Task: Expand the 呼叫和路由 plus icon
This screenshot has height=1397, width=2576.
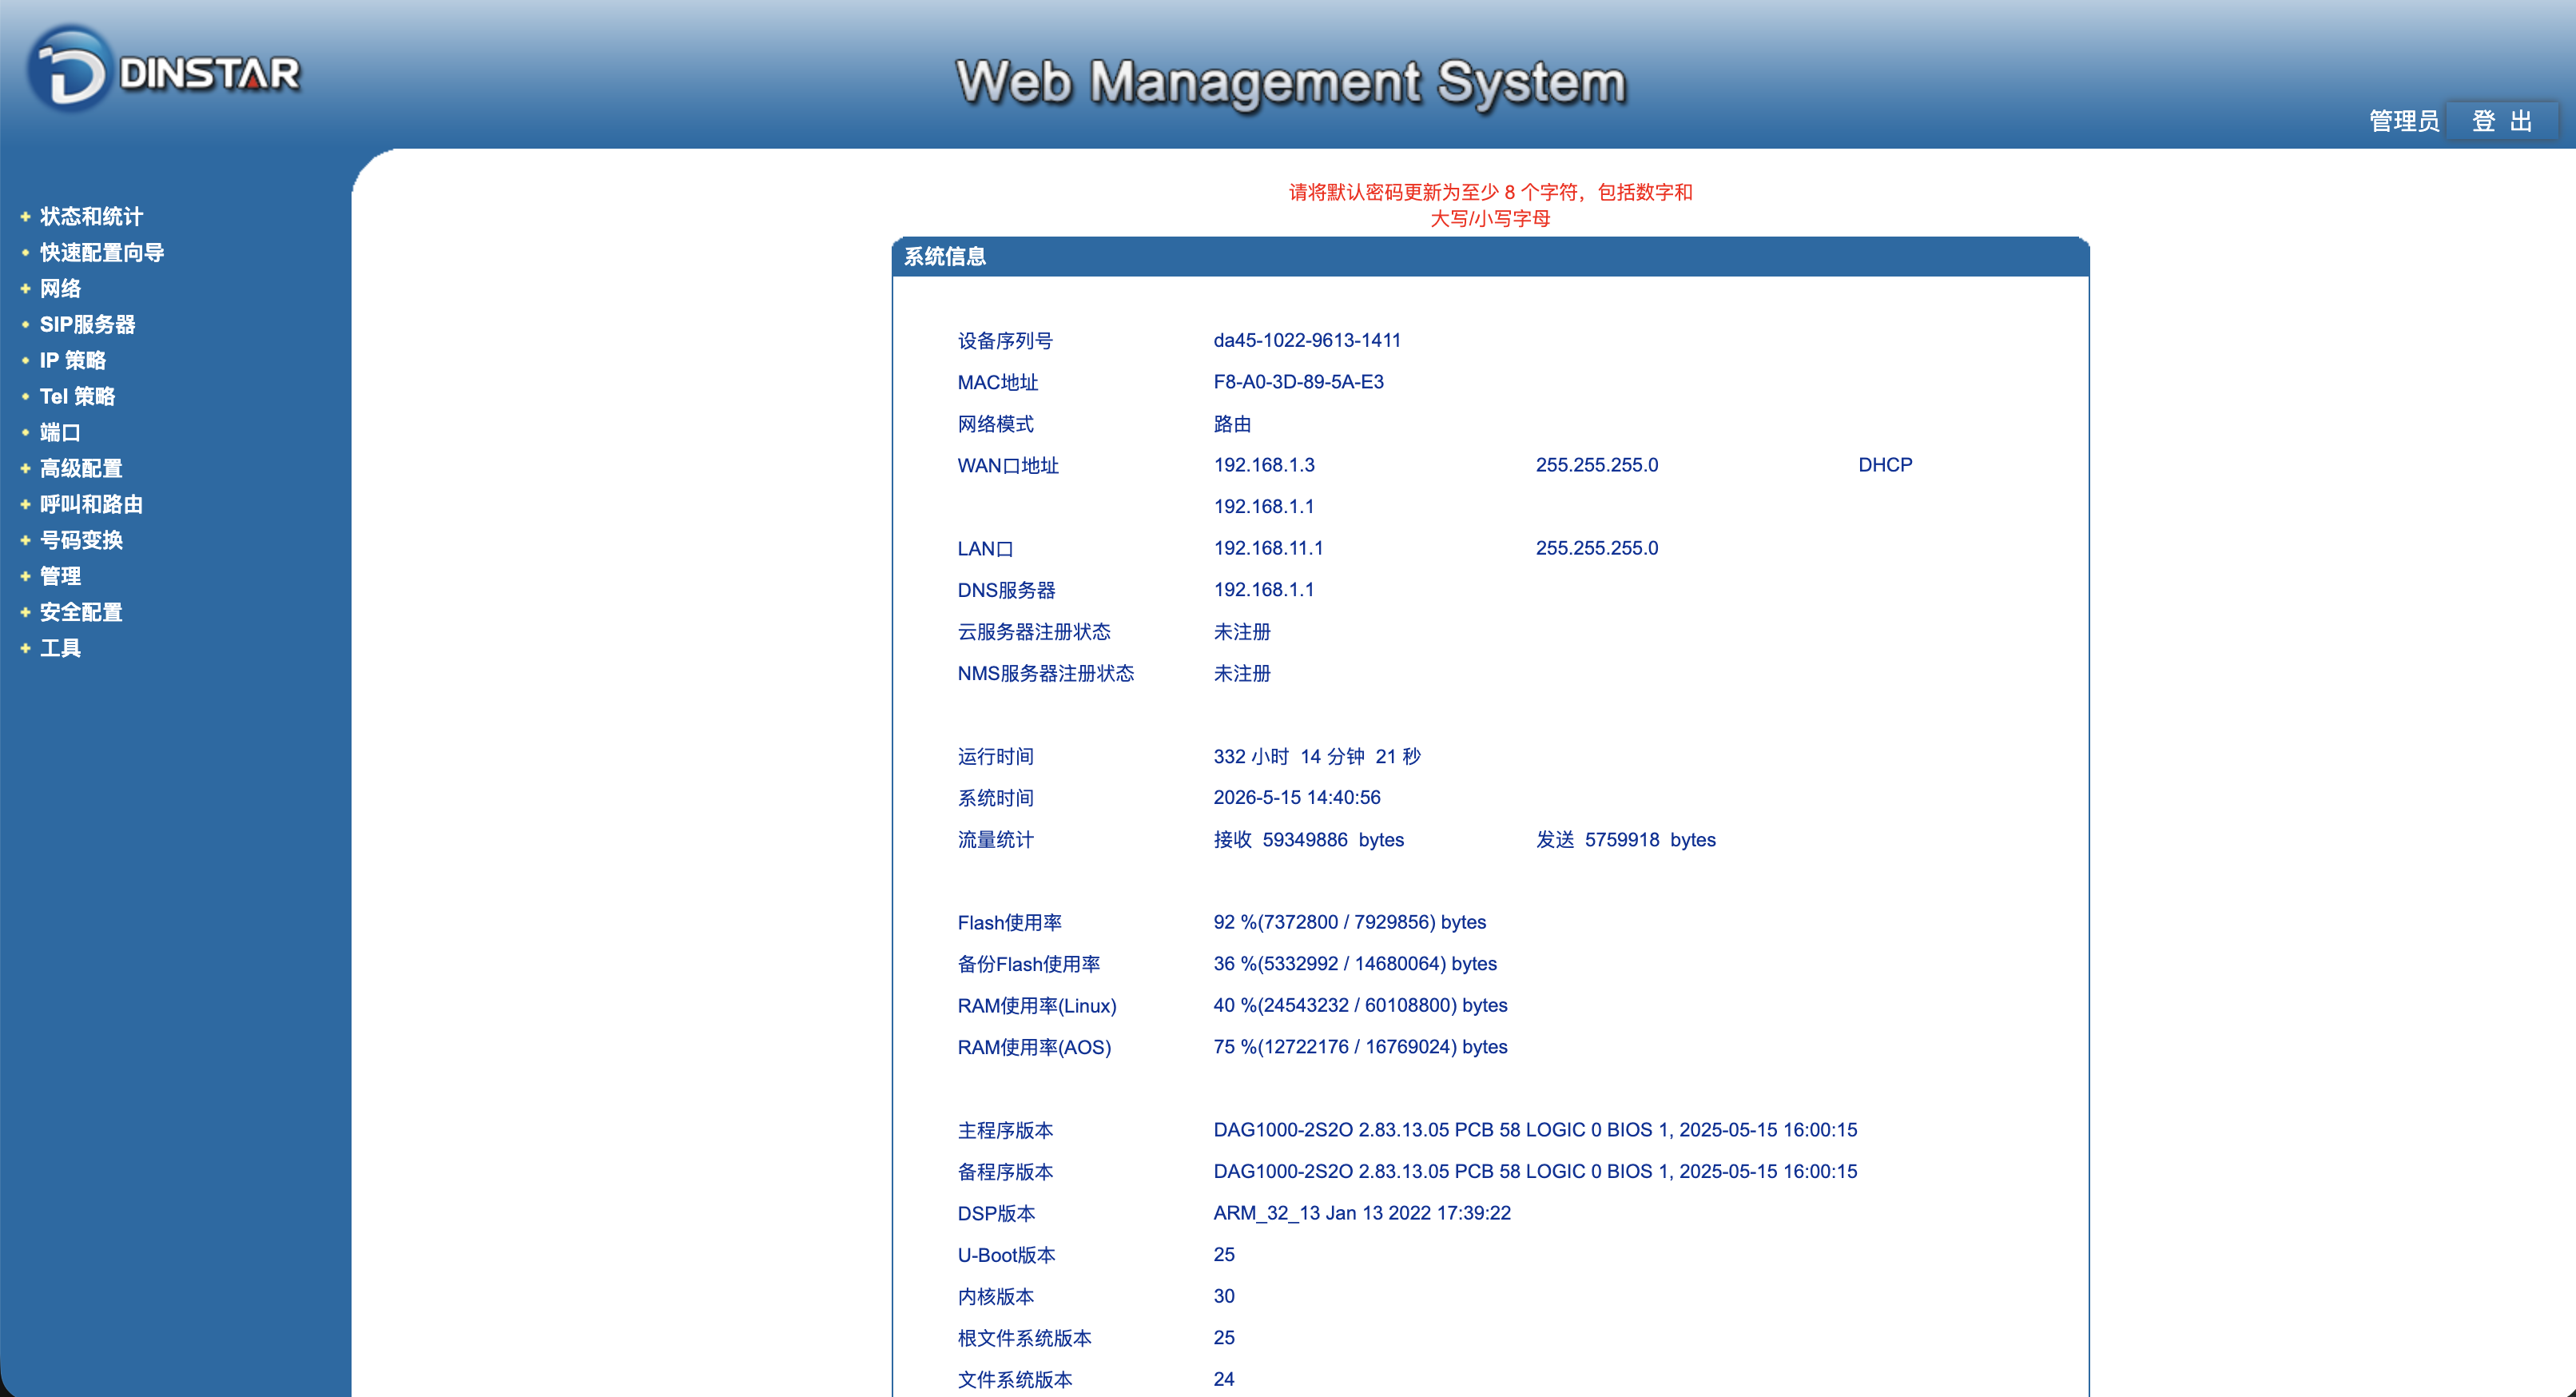Action: [25, 504]
